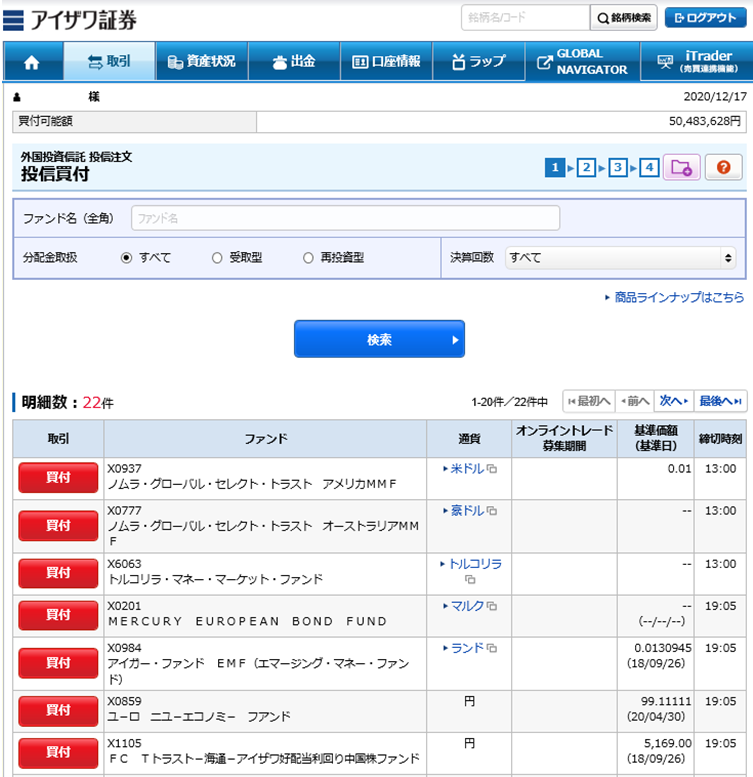Click the 銘柄検索 button
The image size is (753, 777).
624,18
